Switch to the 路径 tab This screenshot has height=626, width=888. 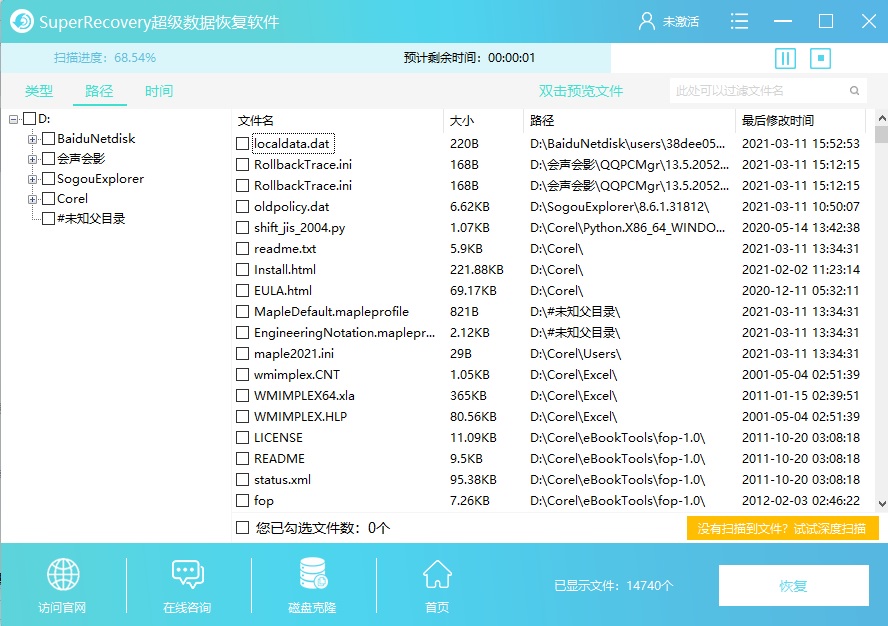click(99, 91)
